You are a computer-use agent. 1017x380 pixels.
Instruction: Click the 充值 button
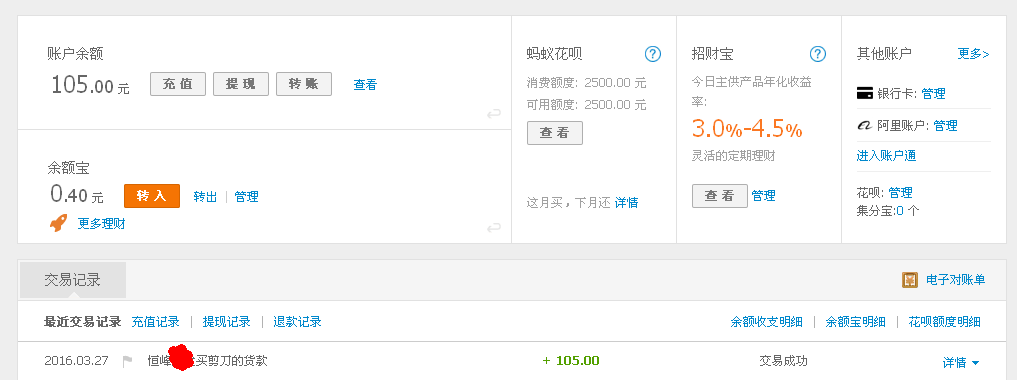[x=178, y=84]
